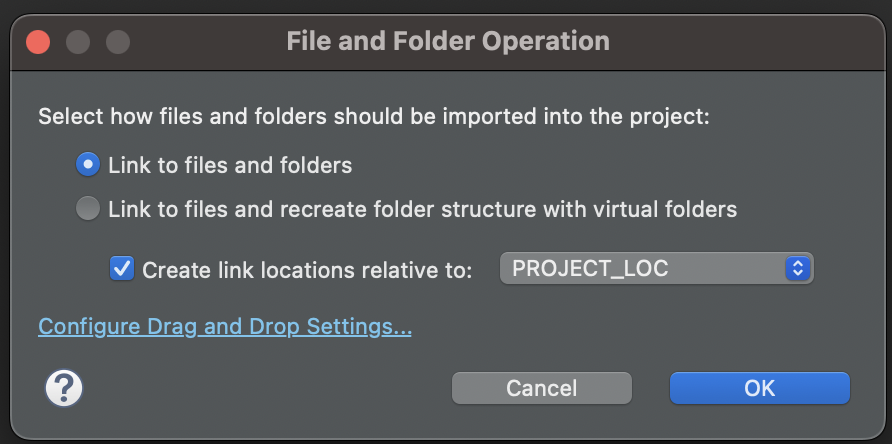
Task: Click the help question mark icon
Action: tap(64, 388)
